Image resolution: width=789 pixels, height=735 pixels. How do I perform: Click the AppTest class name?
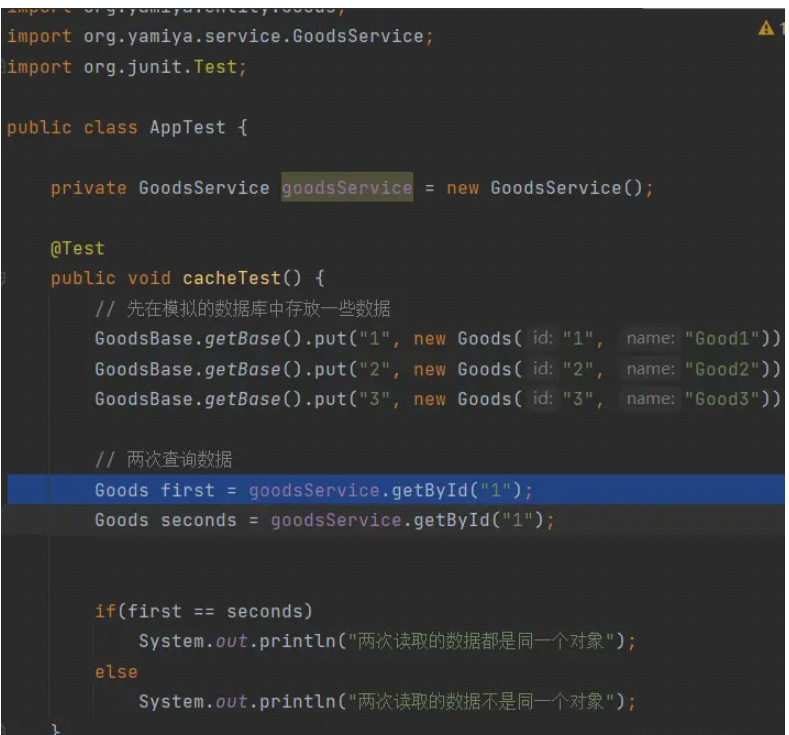[x=188, y=127]
